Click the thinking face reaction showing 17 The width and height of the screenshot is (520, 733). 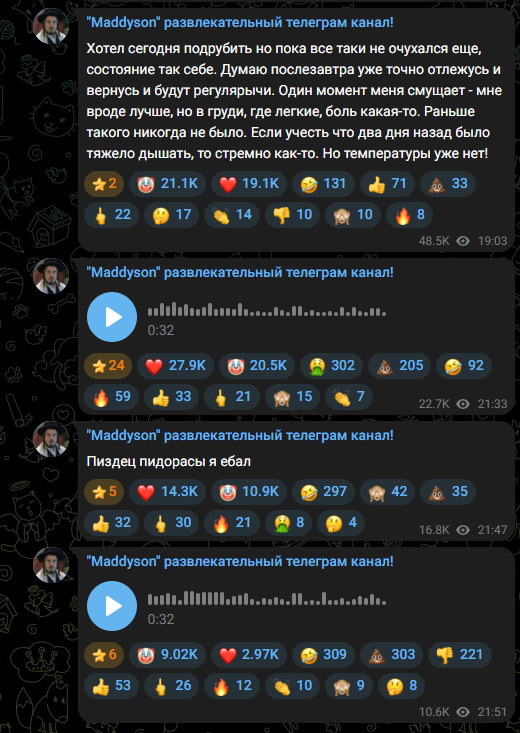[172, 215]
